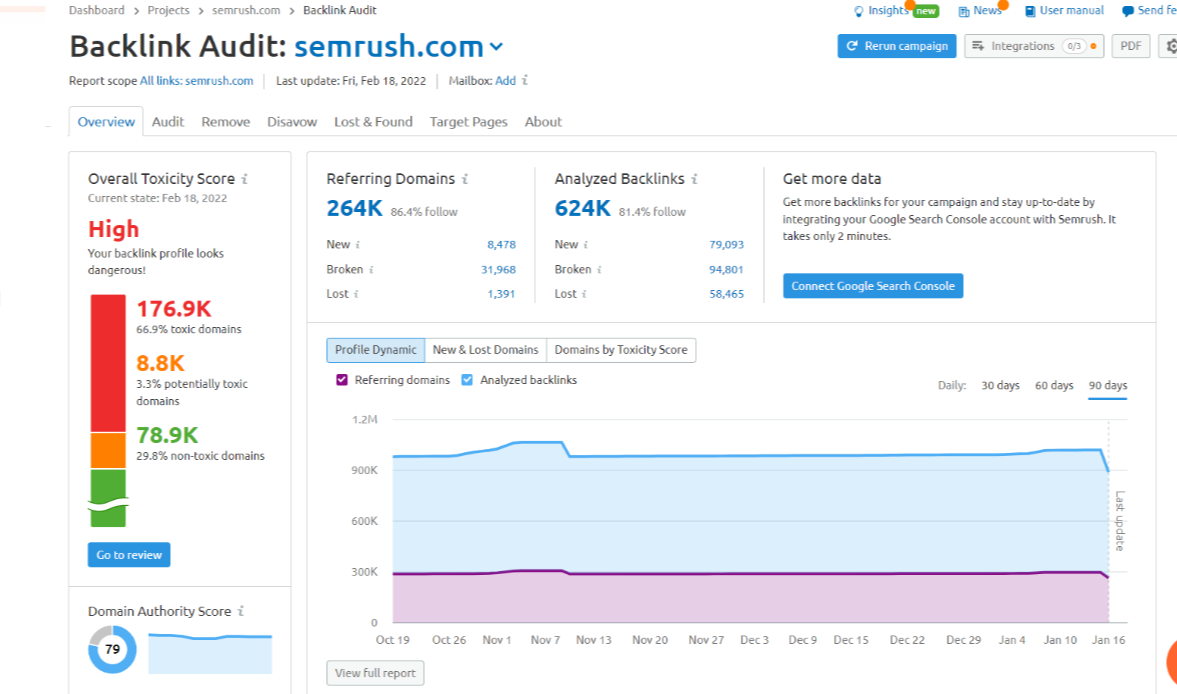Select 30 days range option
The image size is (1177, 694).
(1000, 386)
